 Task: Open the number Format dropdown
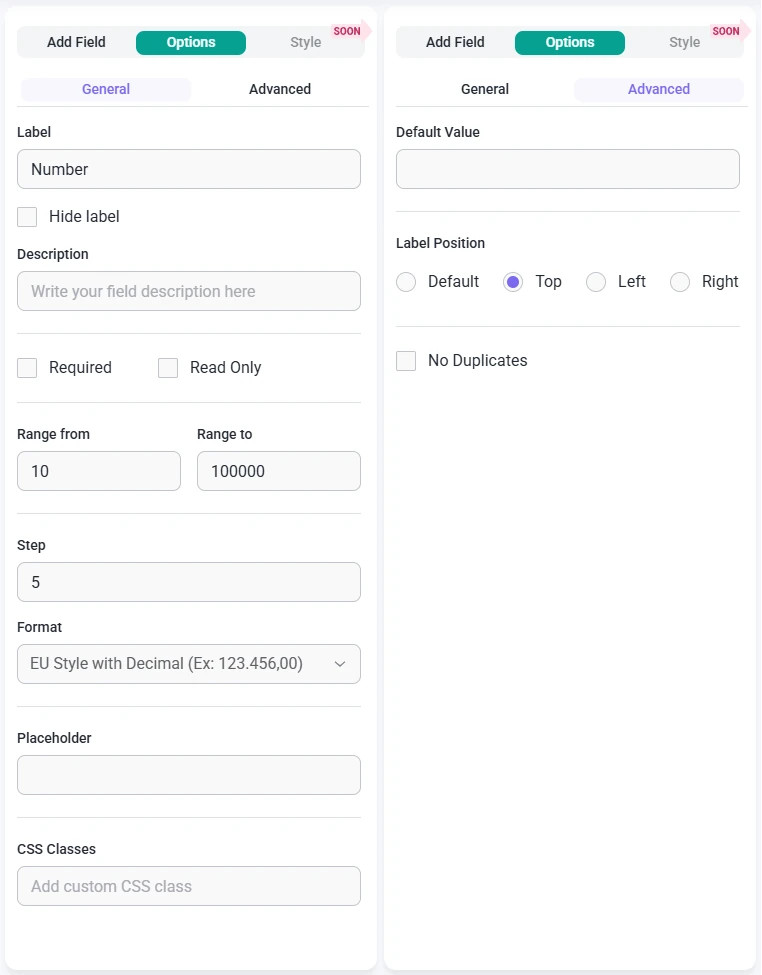[188, 663]
